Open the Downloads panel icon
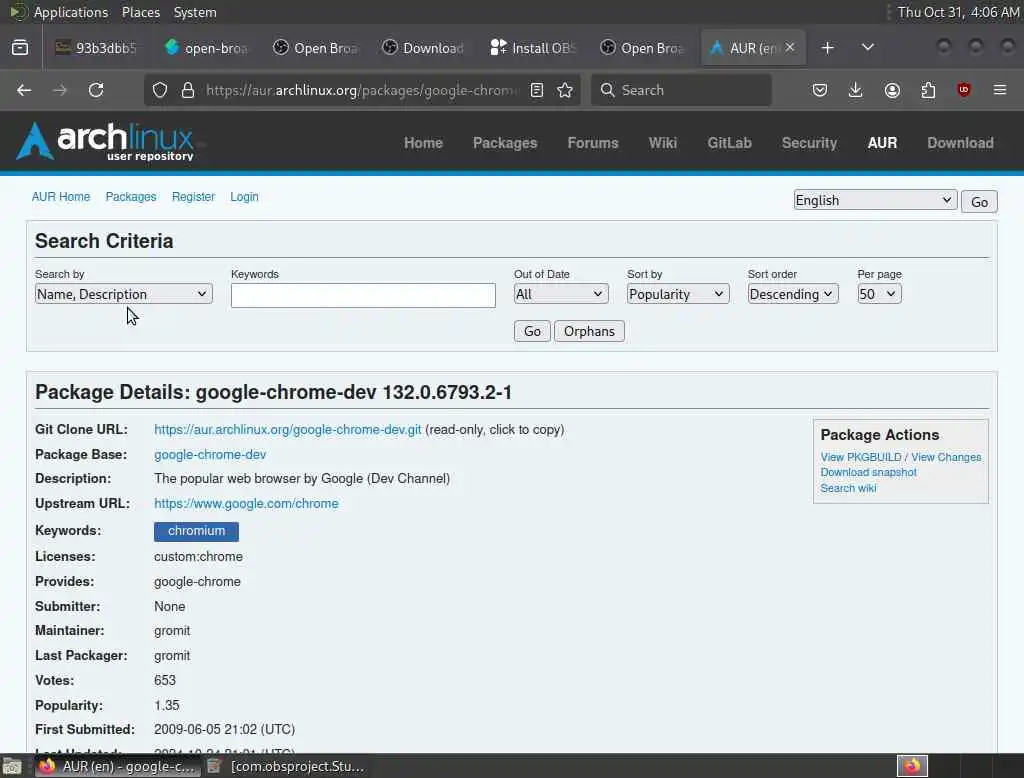 856,90
